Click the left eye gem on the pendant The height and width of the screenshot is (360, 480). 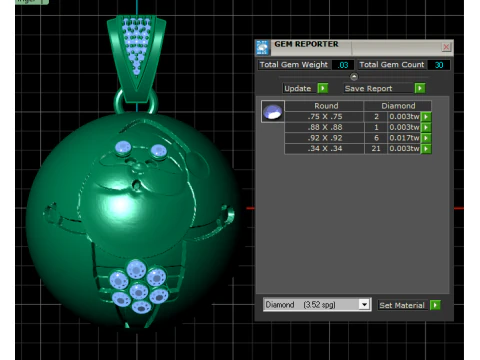(x=123, y=147)
